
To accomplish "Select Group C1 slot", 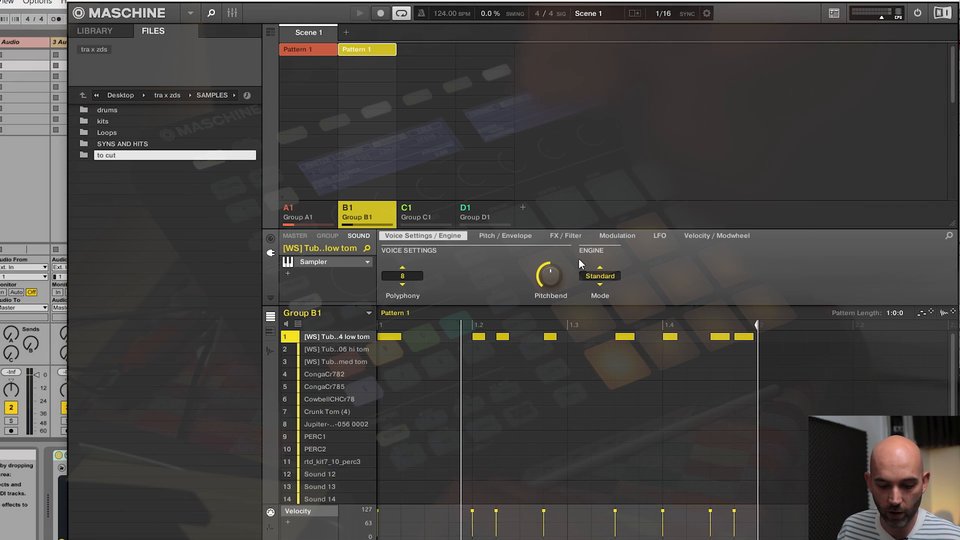I will coord(426,213).
